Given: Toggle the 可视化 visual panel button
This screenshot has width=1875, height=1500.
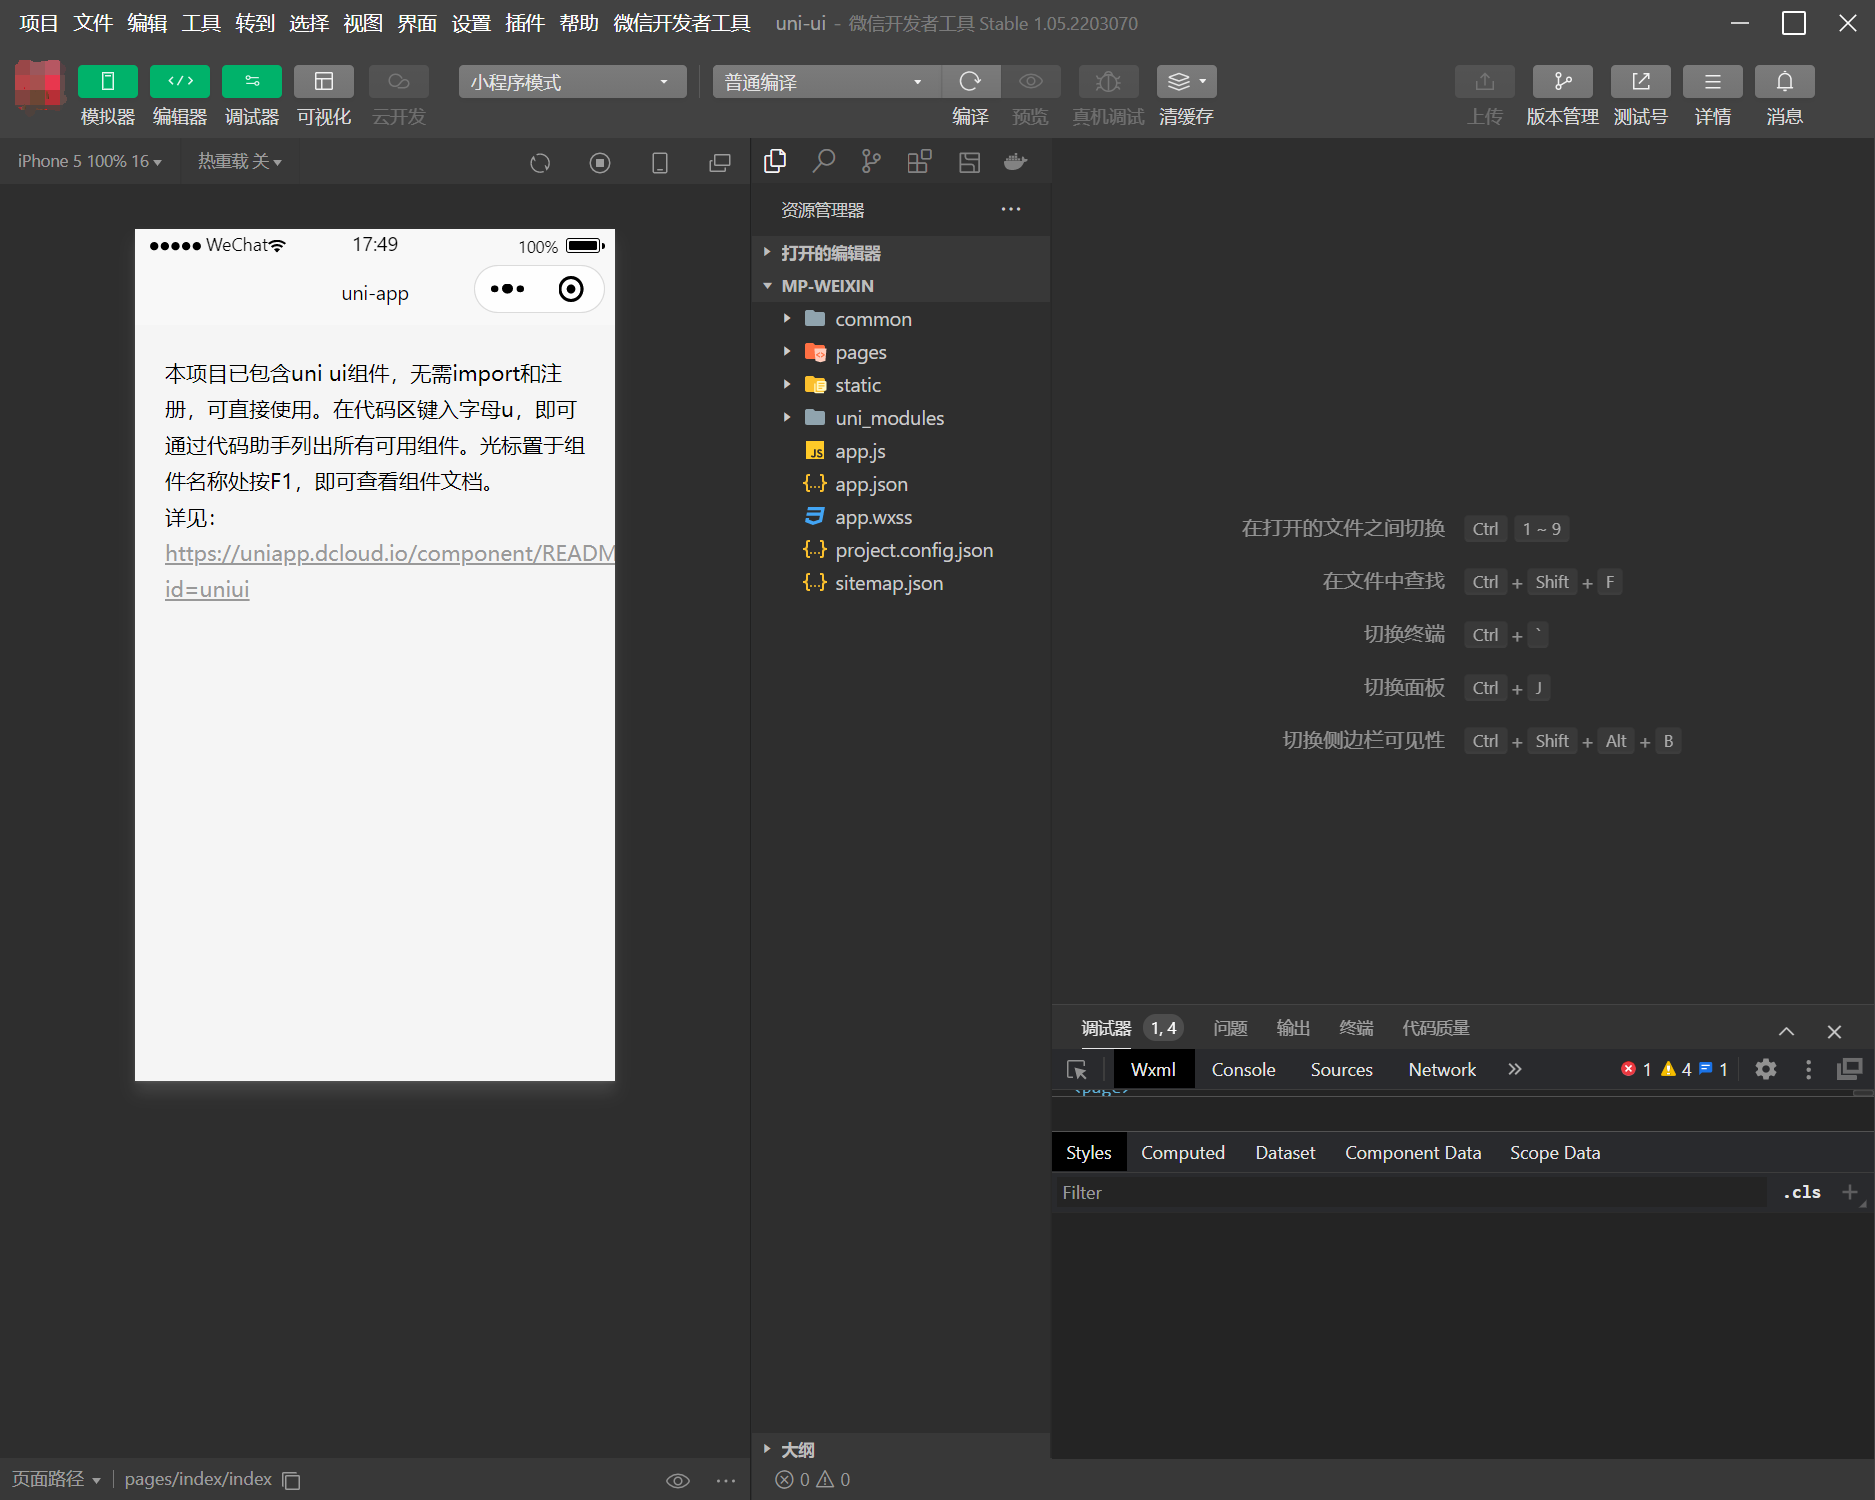Looking at the screenshot, I should pyautogui.click(x=324, y=81).
